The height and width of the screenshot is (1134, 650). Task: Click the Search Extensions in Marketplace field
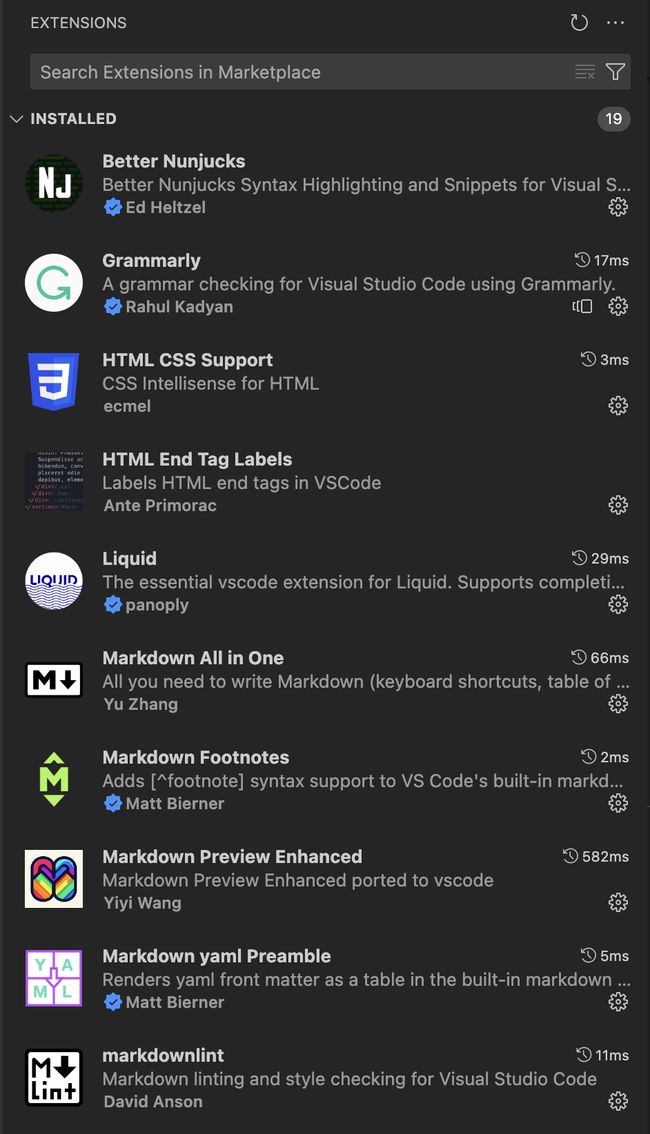(x=300, y=72)
